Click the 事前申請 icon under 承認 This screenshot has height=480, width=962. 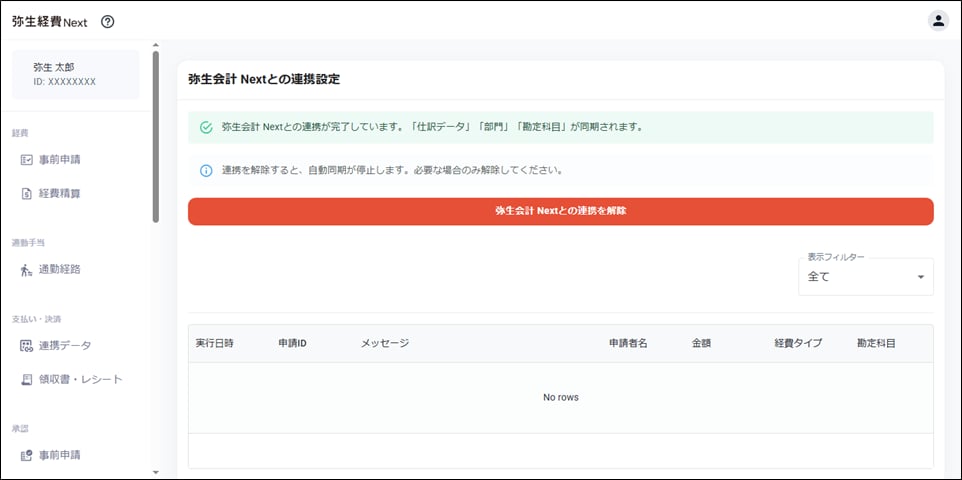26,455
